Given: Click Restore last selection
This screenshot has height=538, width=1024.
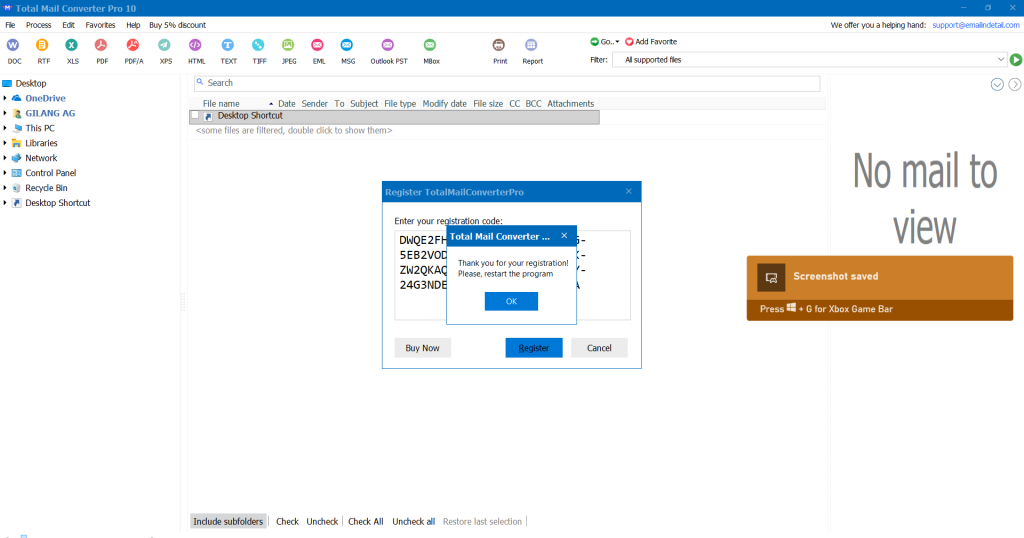Looking at the screenshot, I should tap(482, 521).
